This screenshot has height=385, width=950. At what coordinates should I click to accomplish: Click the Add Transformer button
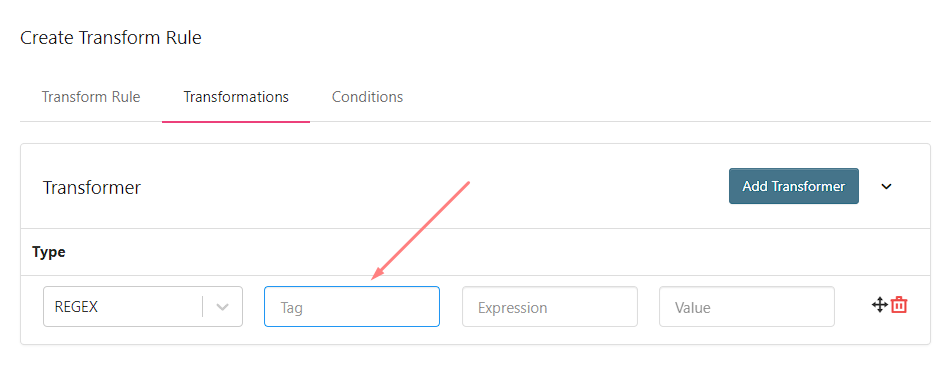794,186
